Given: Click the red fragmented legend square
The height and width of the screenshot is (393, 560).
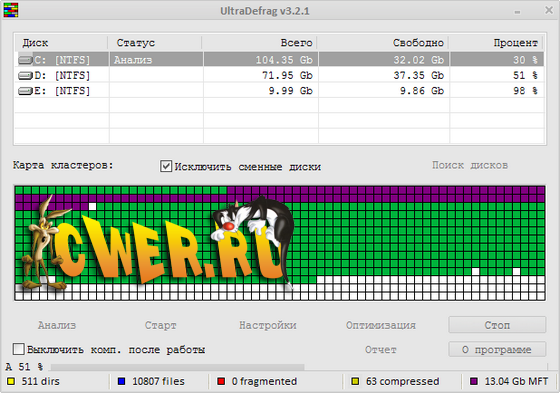Looking at the screenshot, I should (x=221, y=381).
